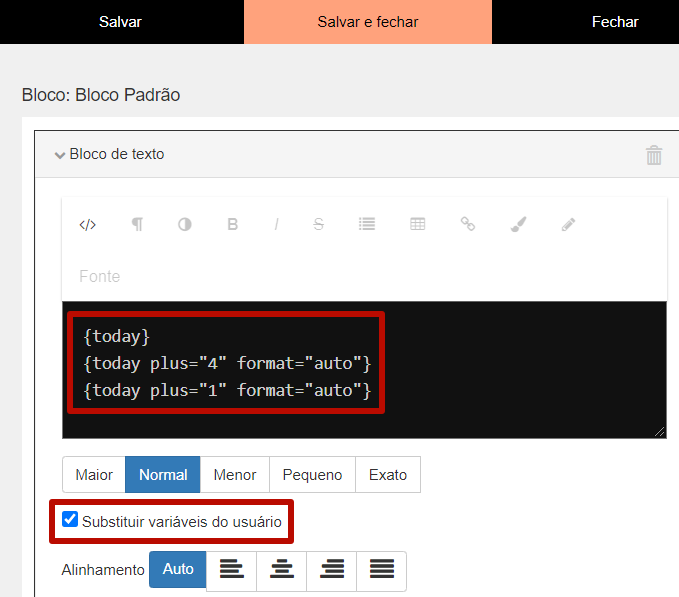Image resolution: width=679 pixels, height=597 pixels.
Task: Choose center alignment button
Action: coord(281,569)
